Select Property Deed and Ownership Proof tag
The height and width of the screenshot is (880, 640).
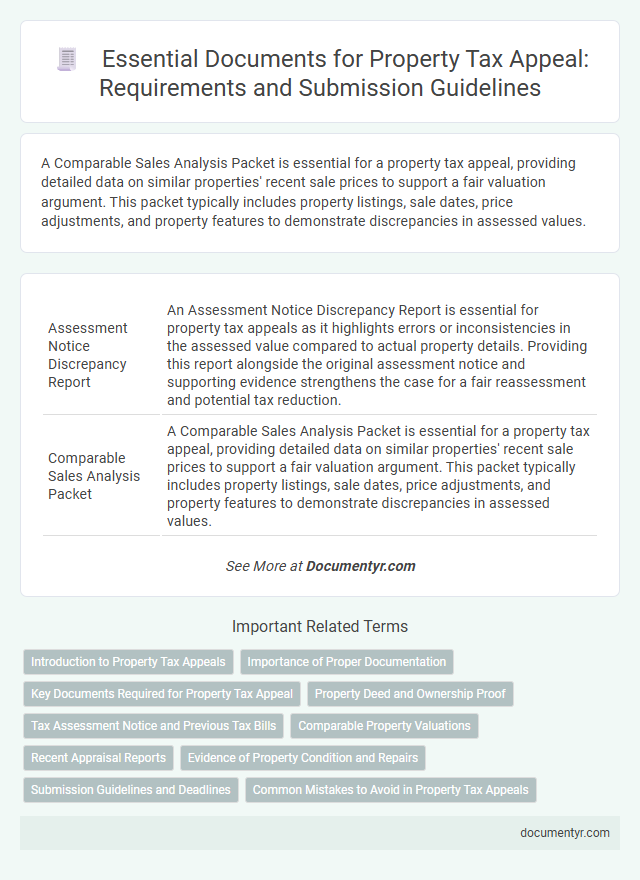click(x=410, y=694)
